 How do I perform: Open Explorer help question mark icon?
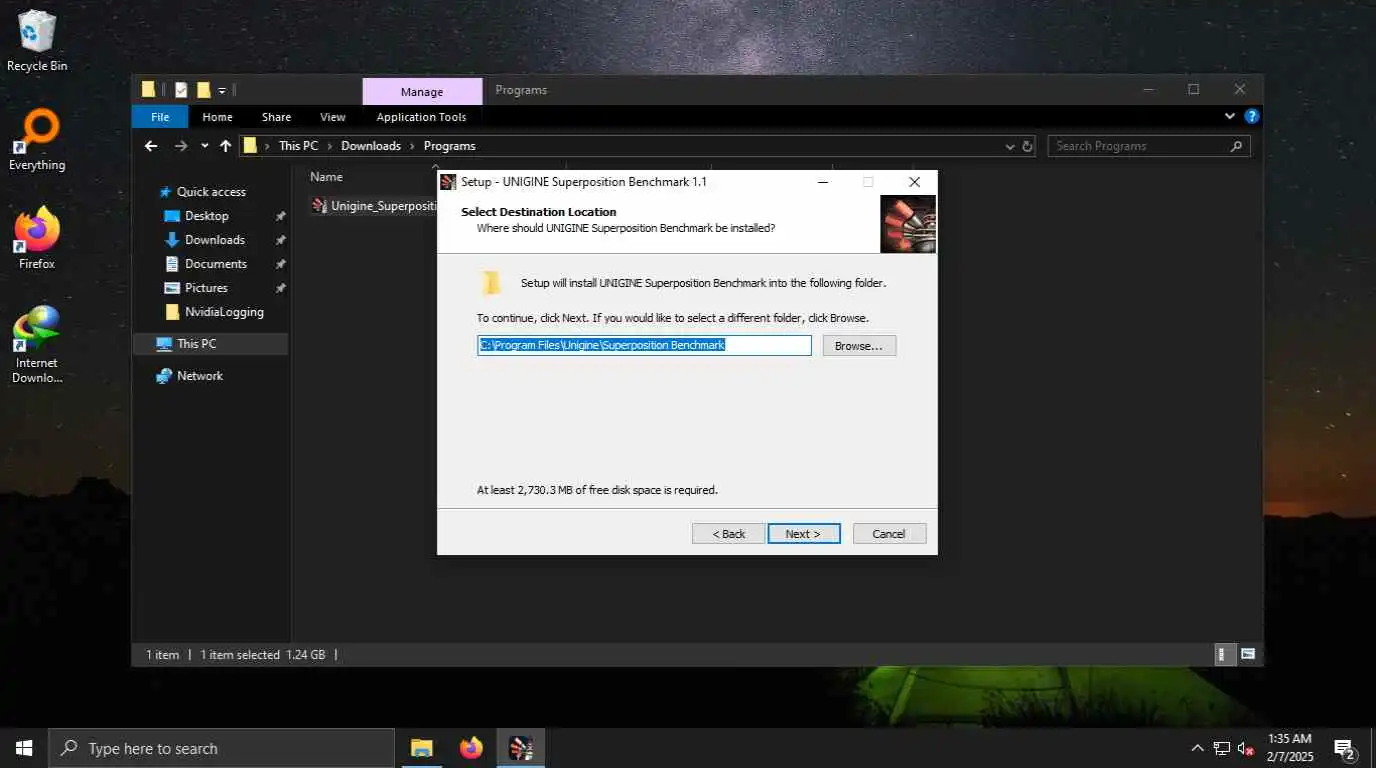[1251, 116]
